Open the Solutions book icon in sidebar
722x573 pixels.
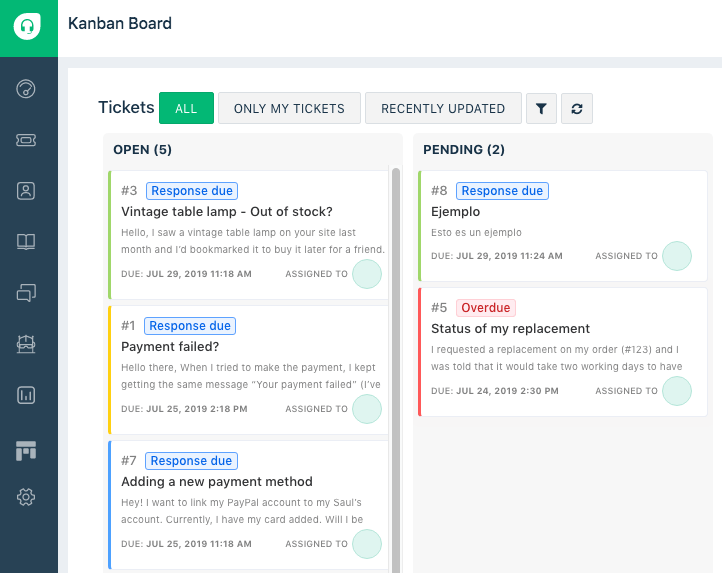pos(27,242)
